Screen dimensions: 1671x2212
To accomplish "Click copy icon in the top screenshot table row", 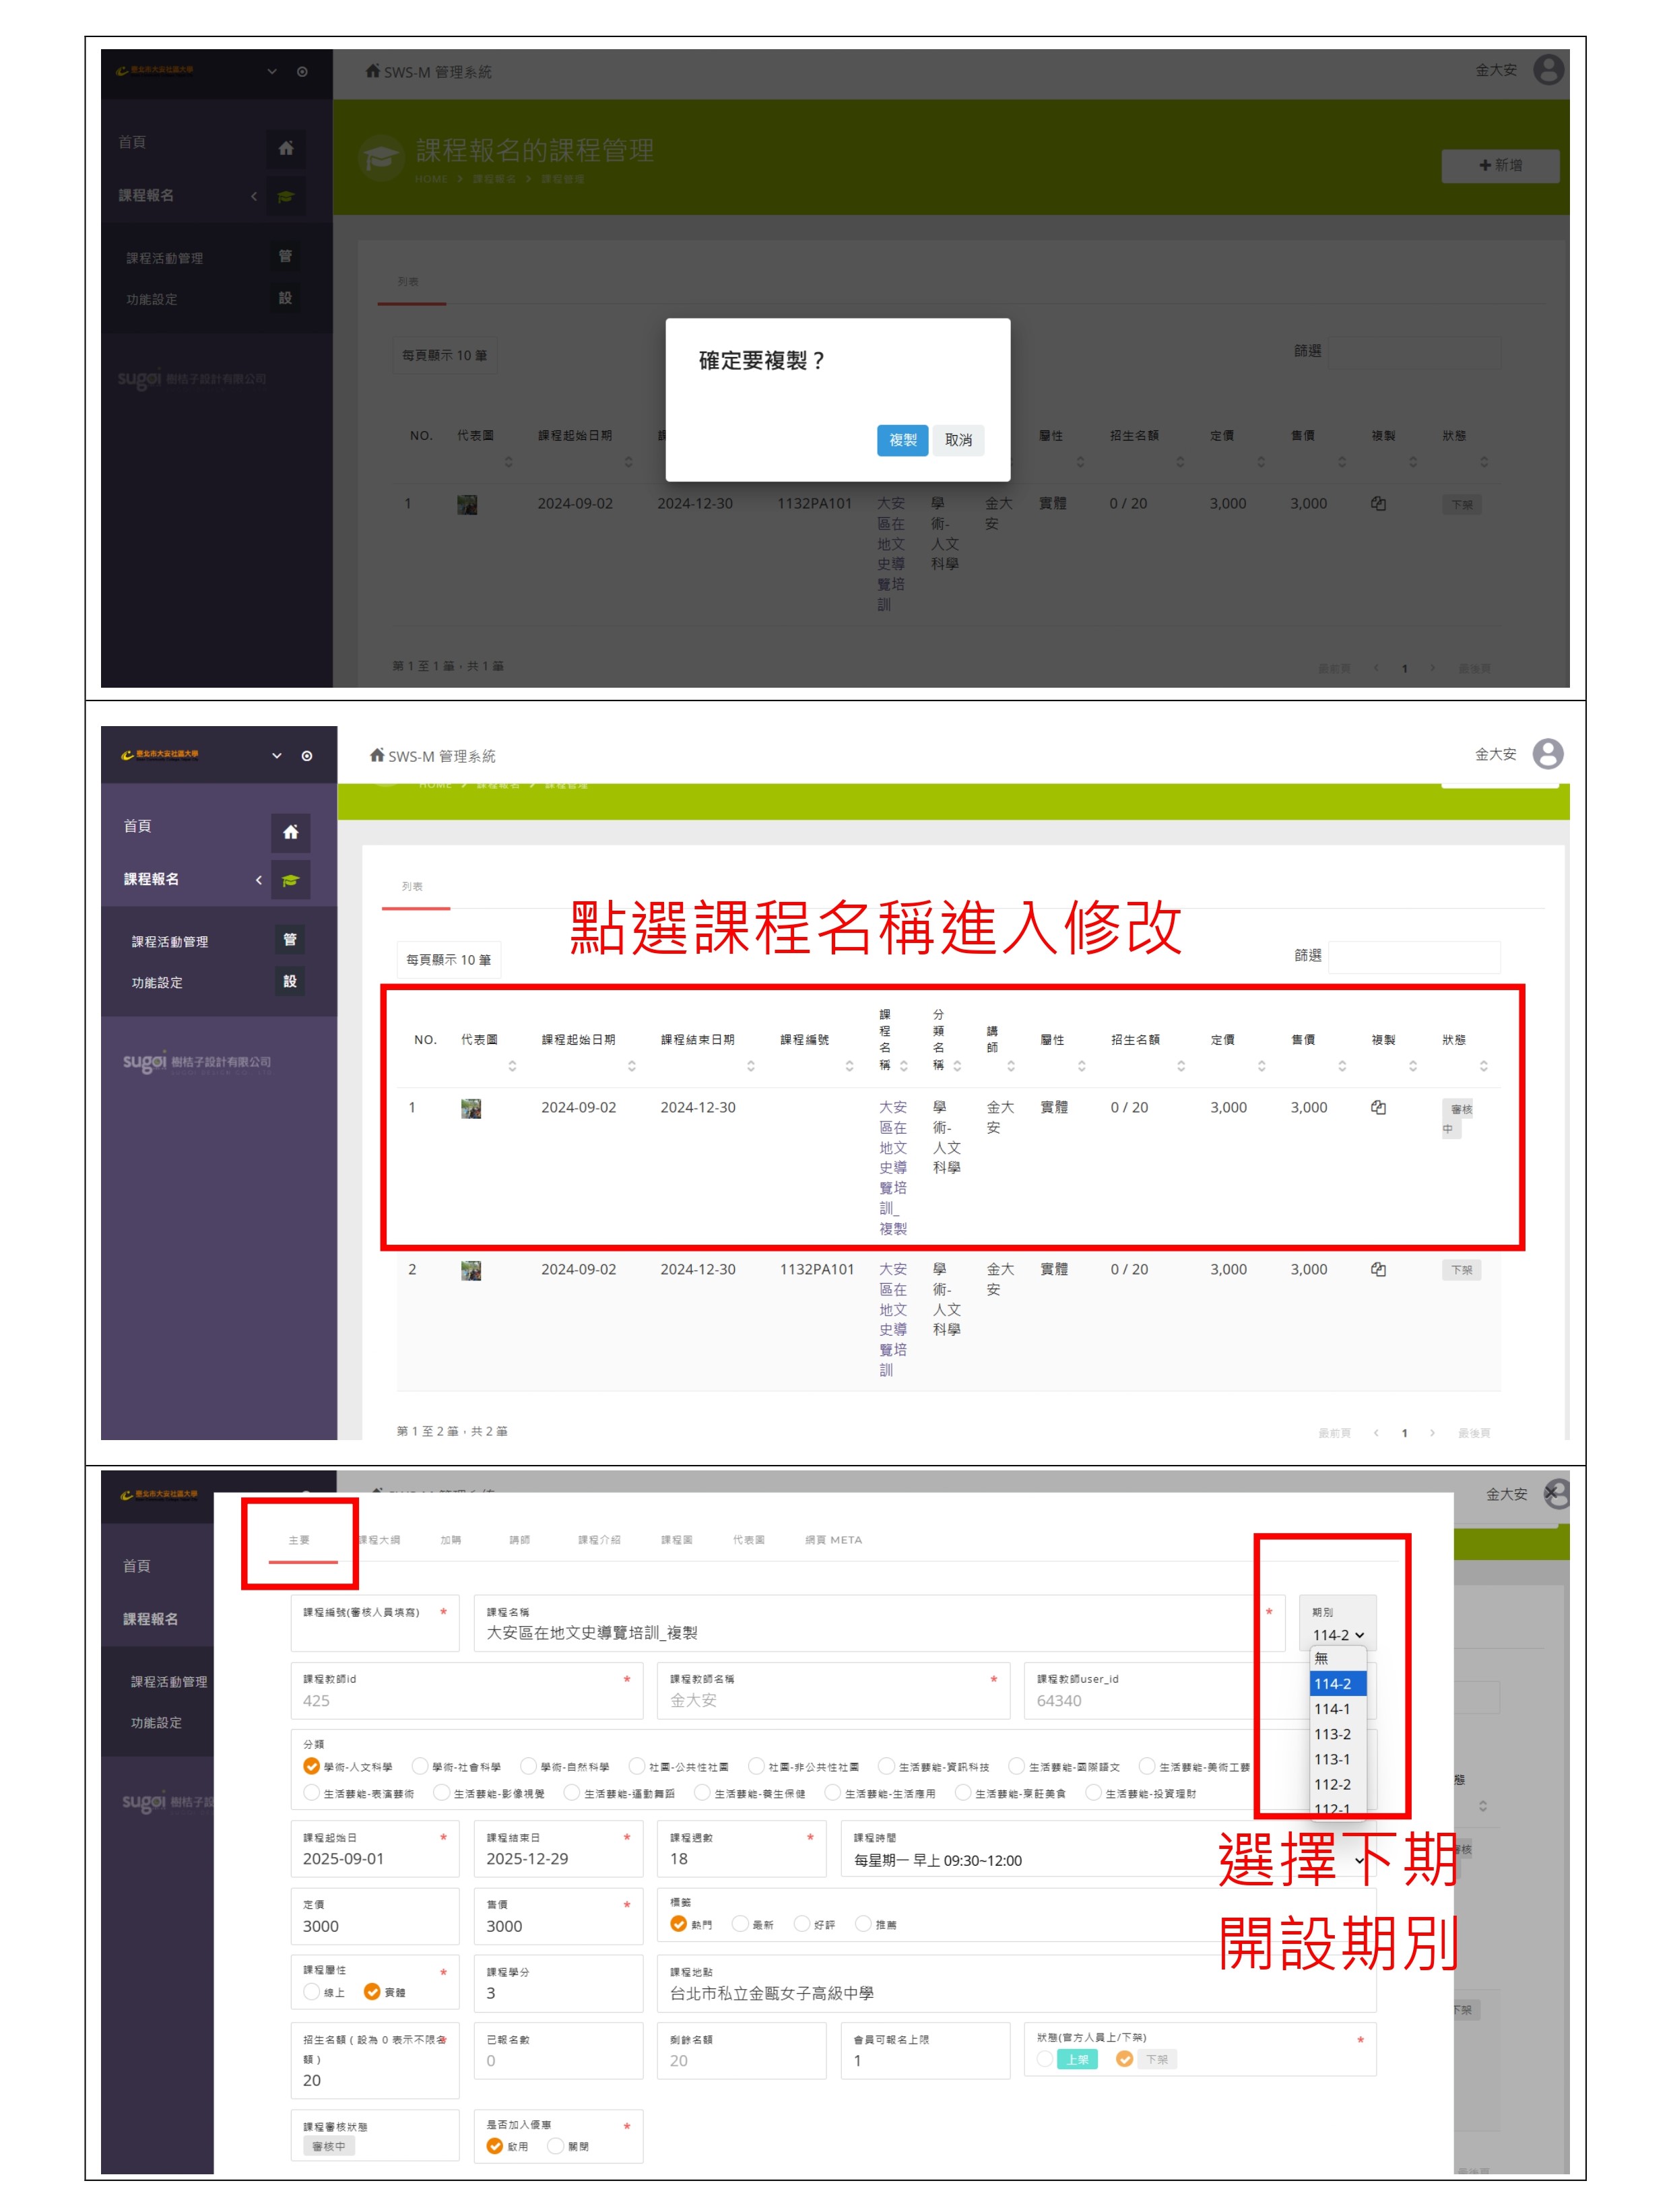I will (x=1378, y=503).
